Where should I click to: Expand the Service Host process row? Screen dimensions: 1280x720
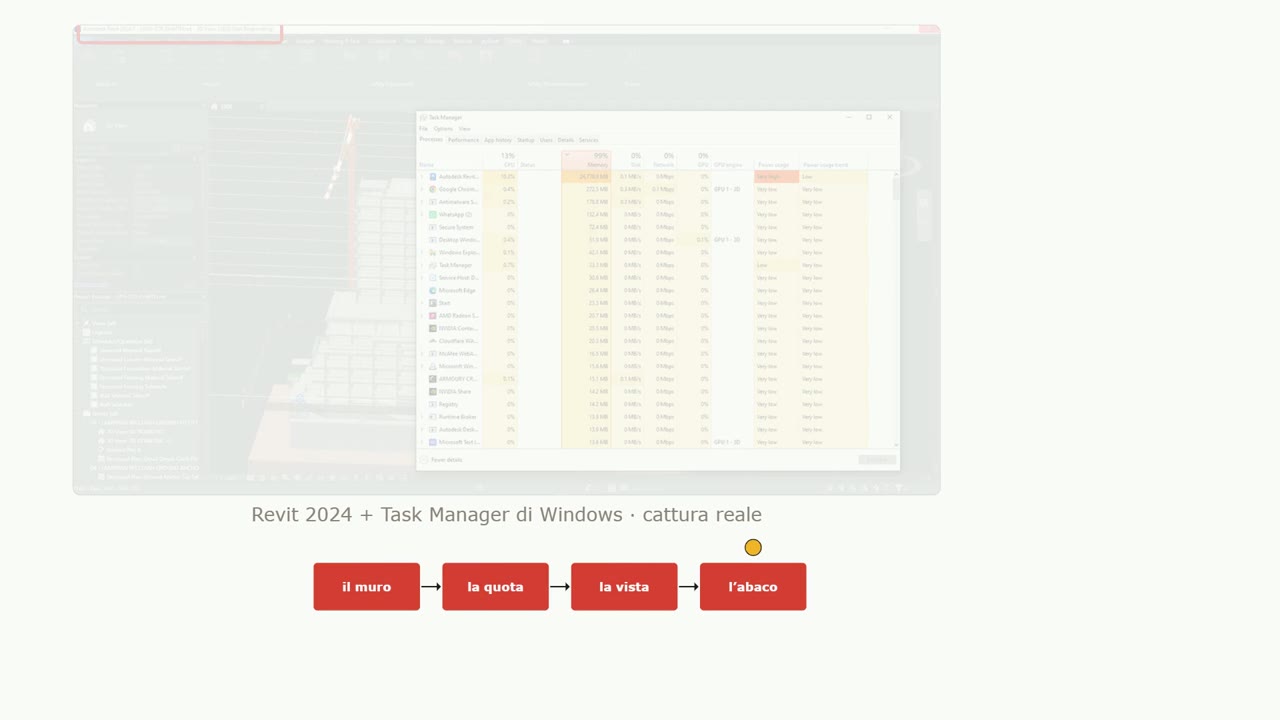tap(422, 278)
